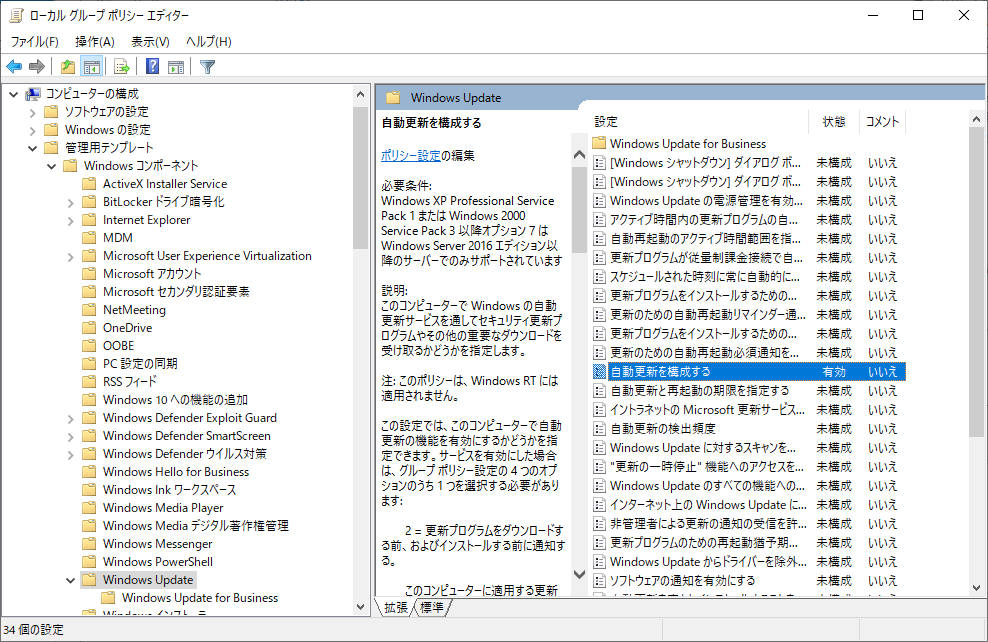Toggle the action pane toolbar icon

click(x=176, y=66)
